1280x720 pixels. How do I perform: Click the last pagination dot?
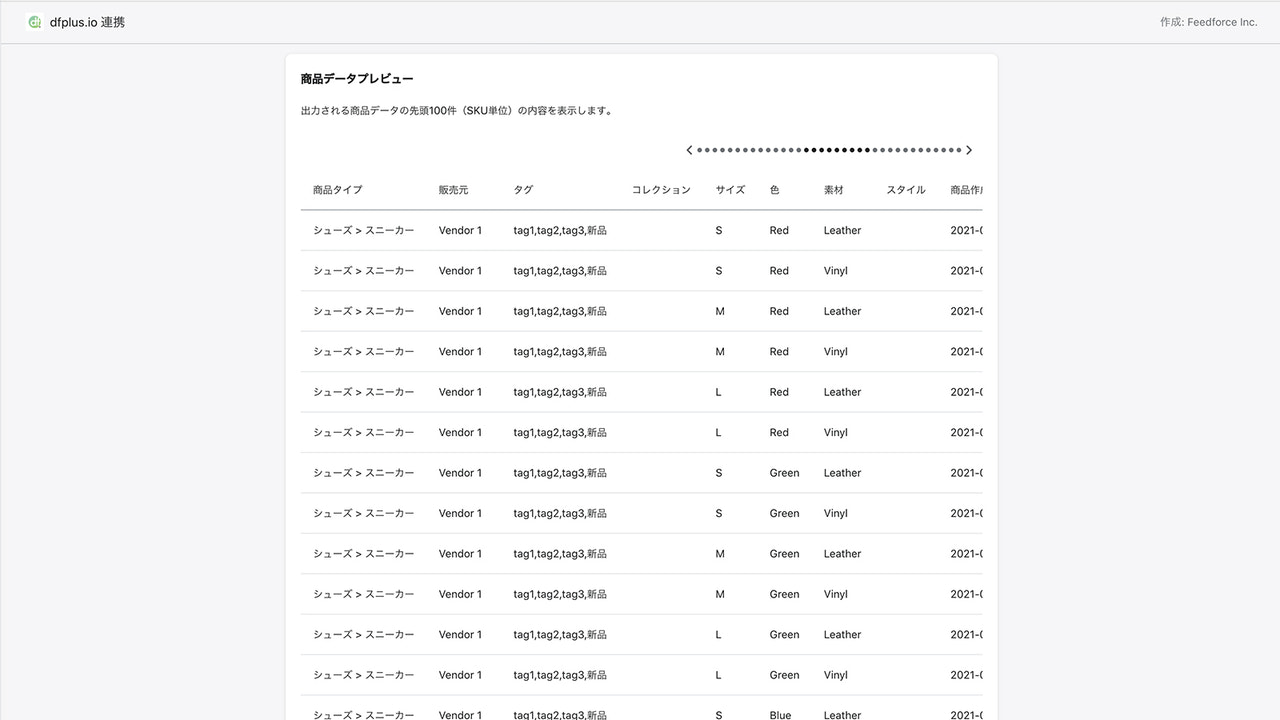click(x=958, y=149)
